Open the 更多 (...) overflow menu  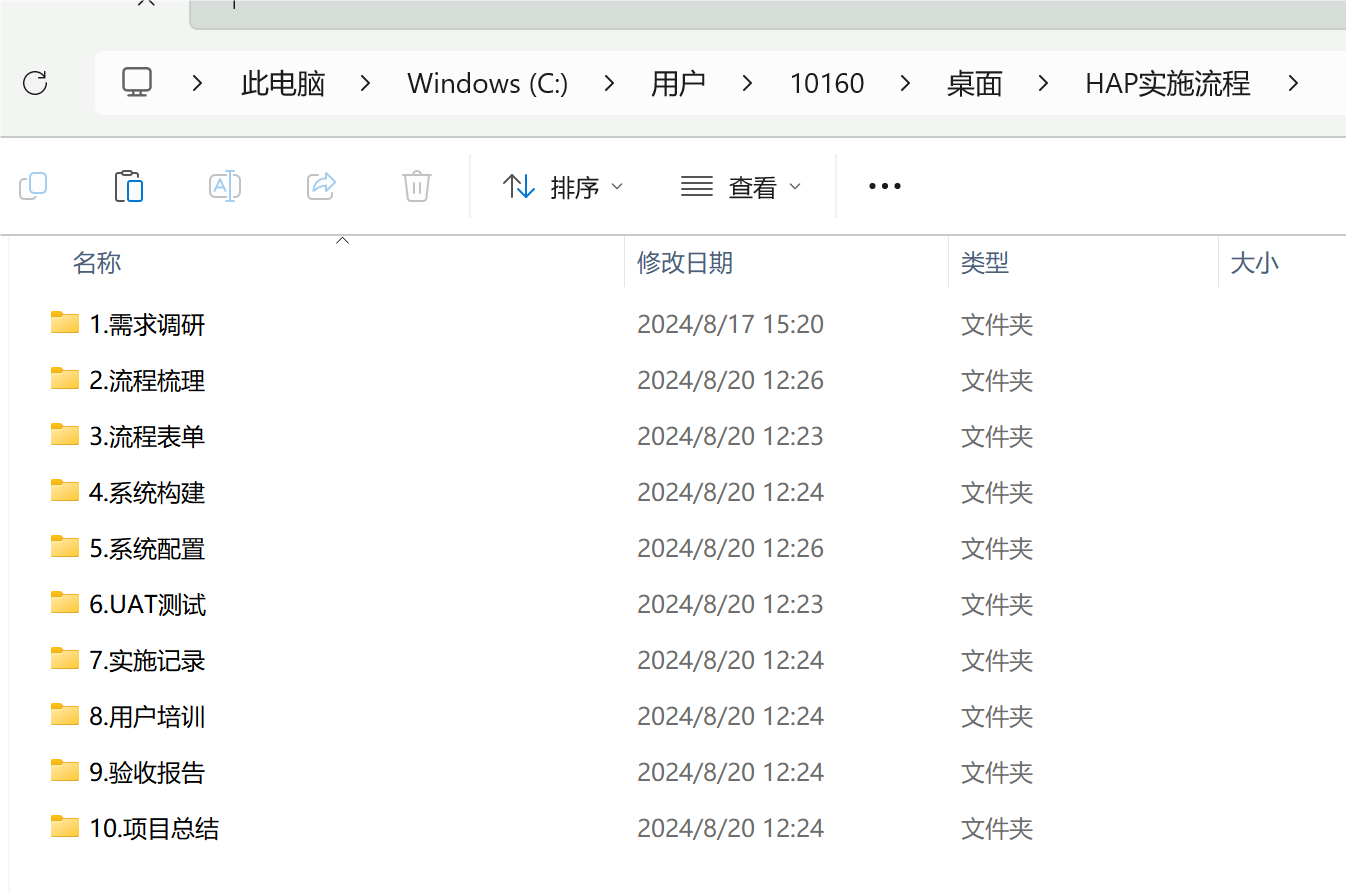click(884, 186)
